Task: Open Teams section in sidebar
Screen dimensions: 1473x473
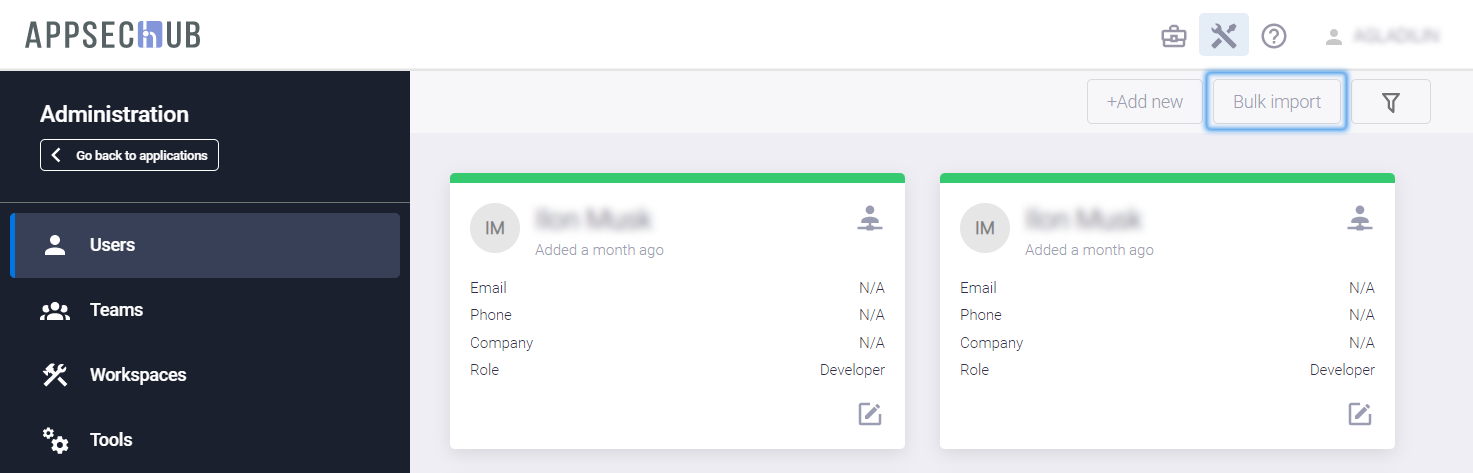Action: point(116,310)
